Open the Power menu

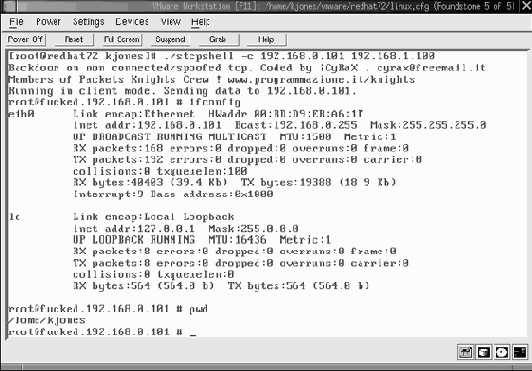[x=49, y=22]
